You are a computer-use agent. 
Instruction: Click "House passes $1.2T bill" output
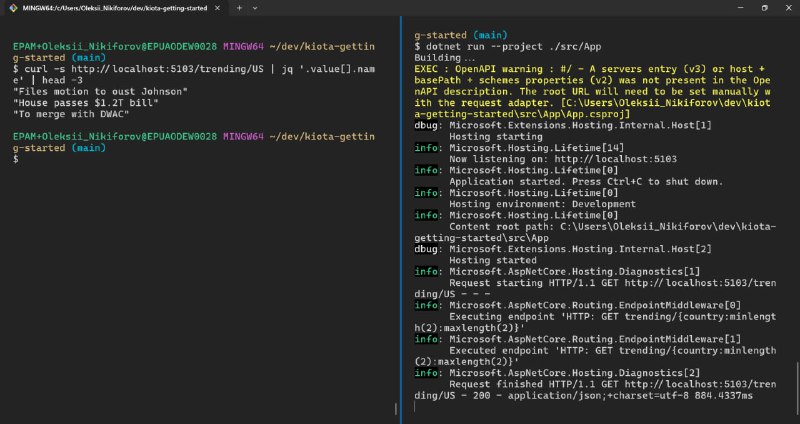(86, 103)
